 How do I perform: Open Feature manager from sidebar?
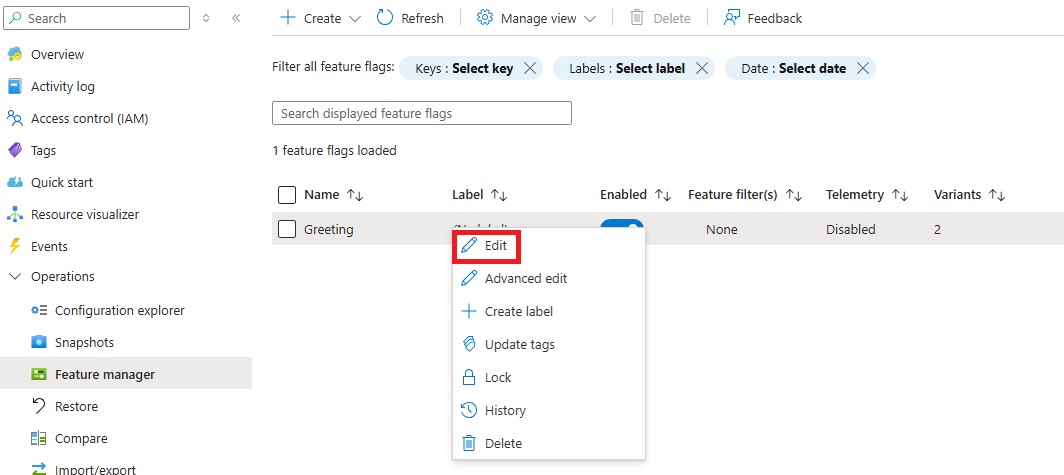[105, 374]
